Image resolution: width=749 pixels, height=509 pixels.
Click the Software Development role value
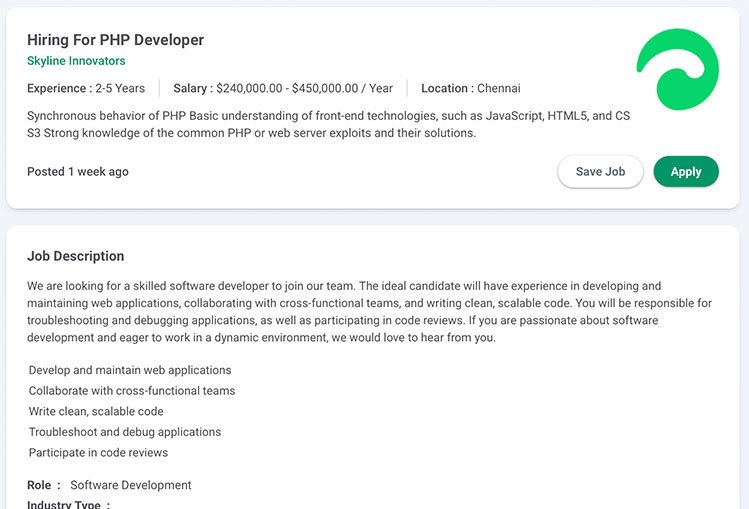(x=131, y=485)
